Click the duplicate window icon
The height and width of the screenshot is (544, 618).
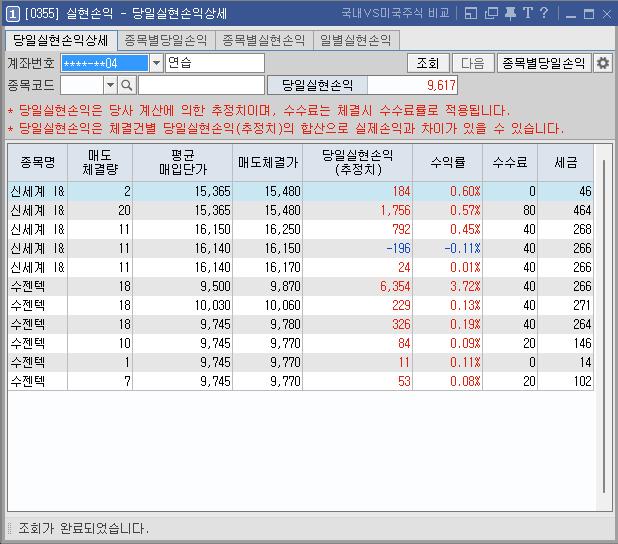[x=491, y=13]
